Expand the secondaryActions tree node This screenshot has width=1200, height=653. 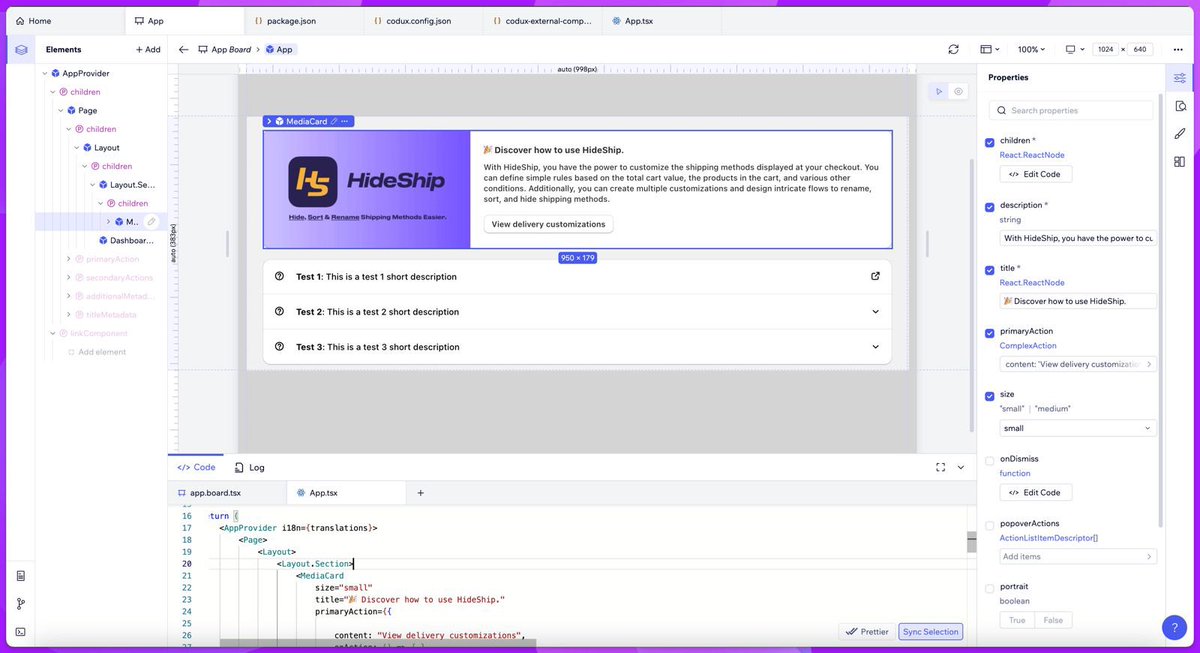(x=68, y=277)
